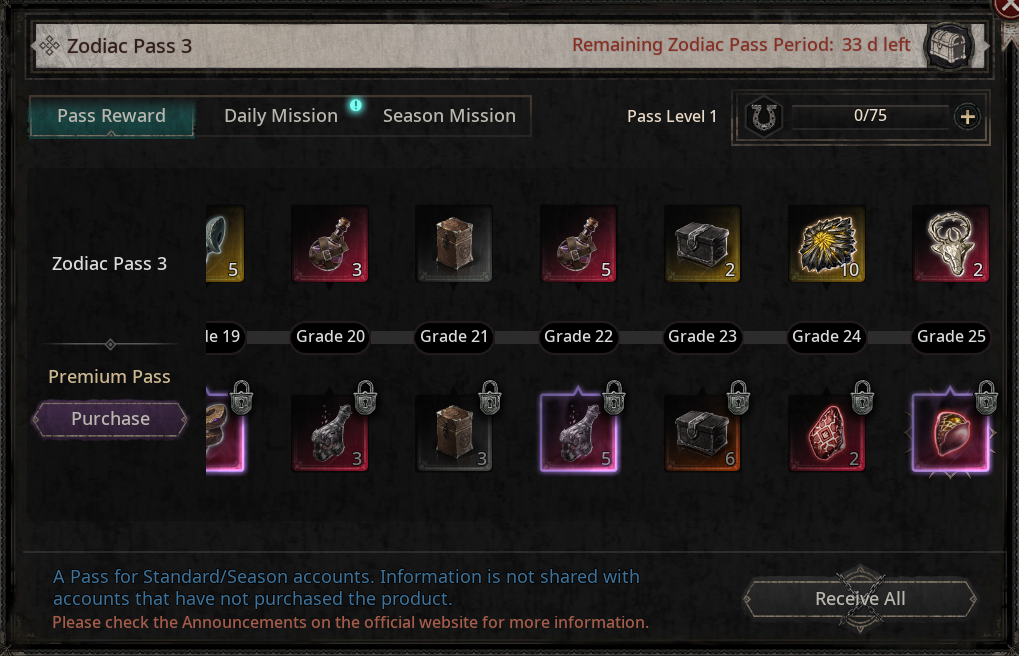
Task: Click the Grade 22 level marker
Action: pos(578,337)
